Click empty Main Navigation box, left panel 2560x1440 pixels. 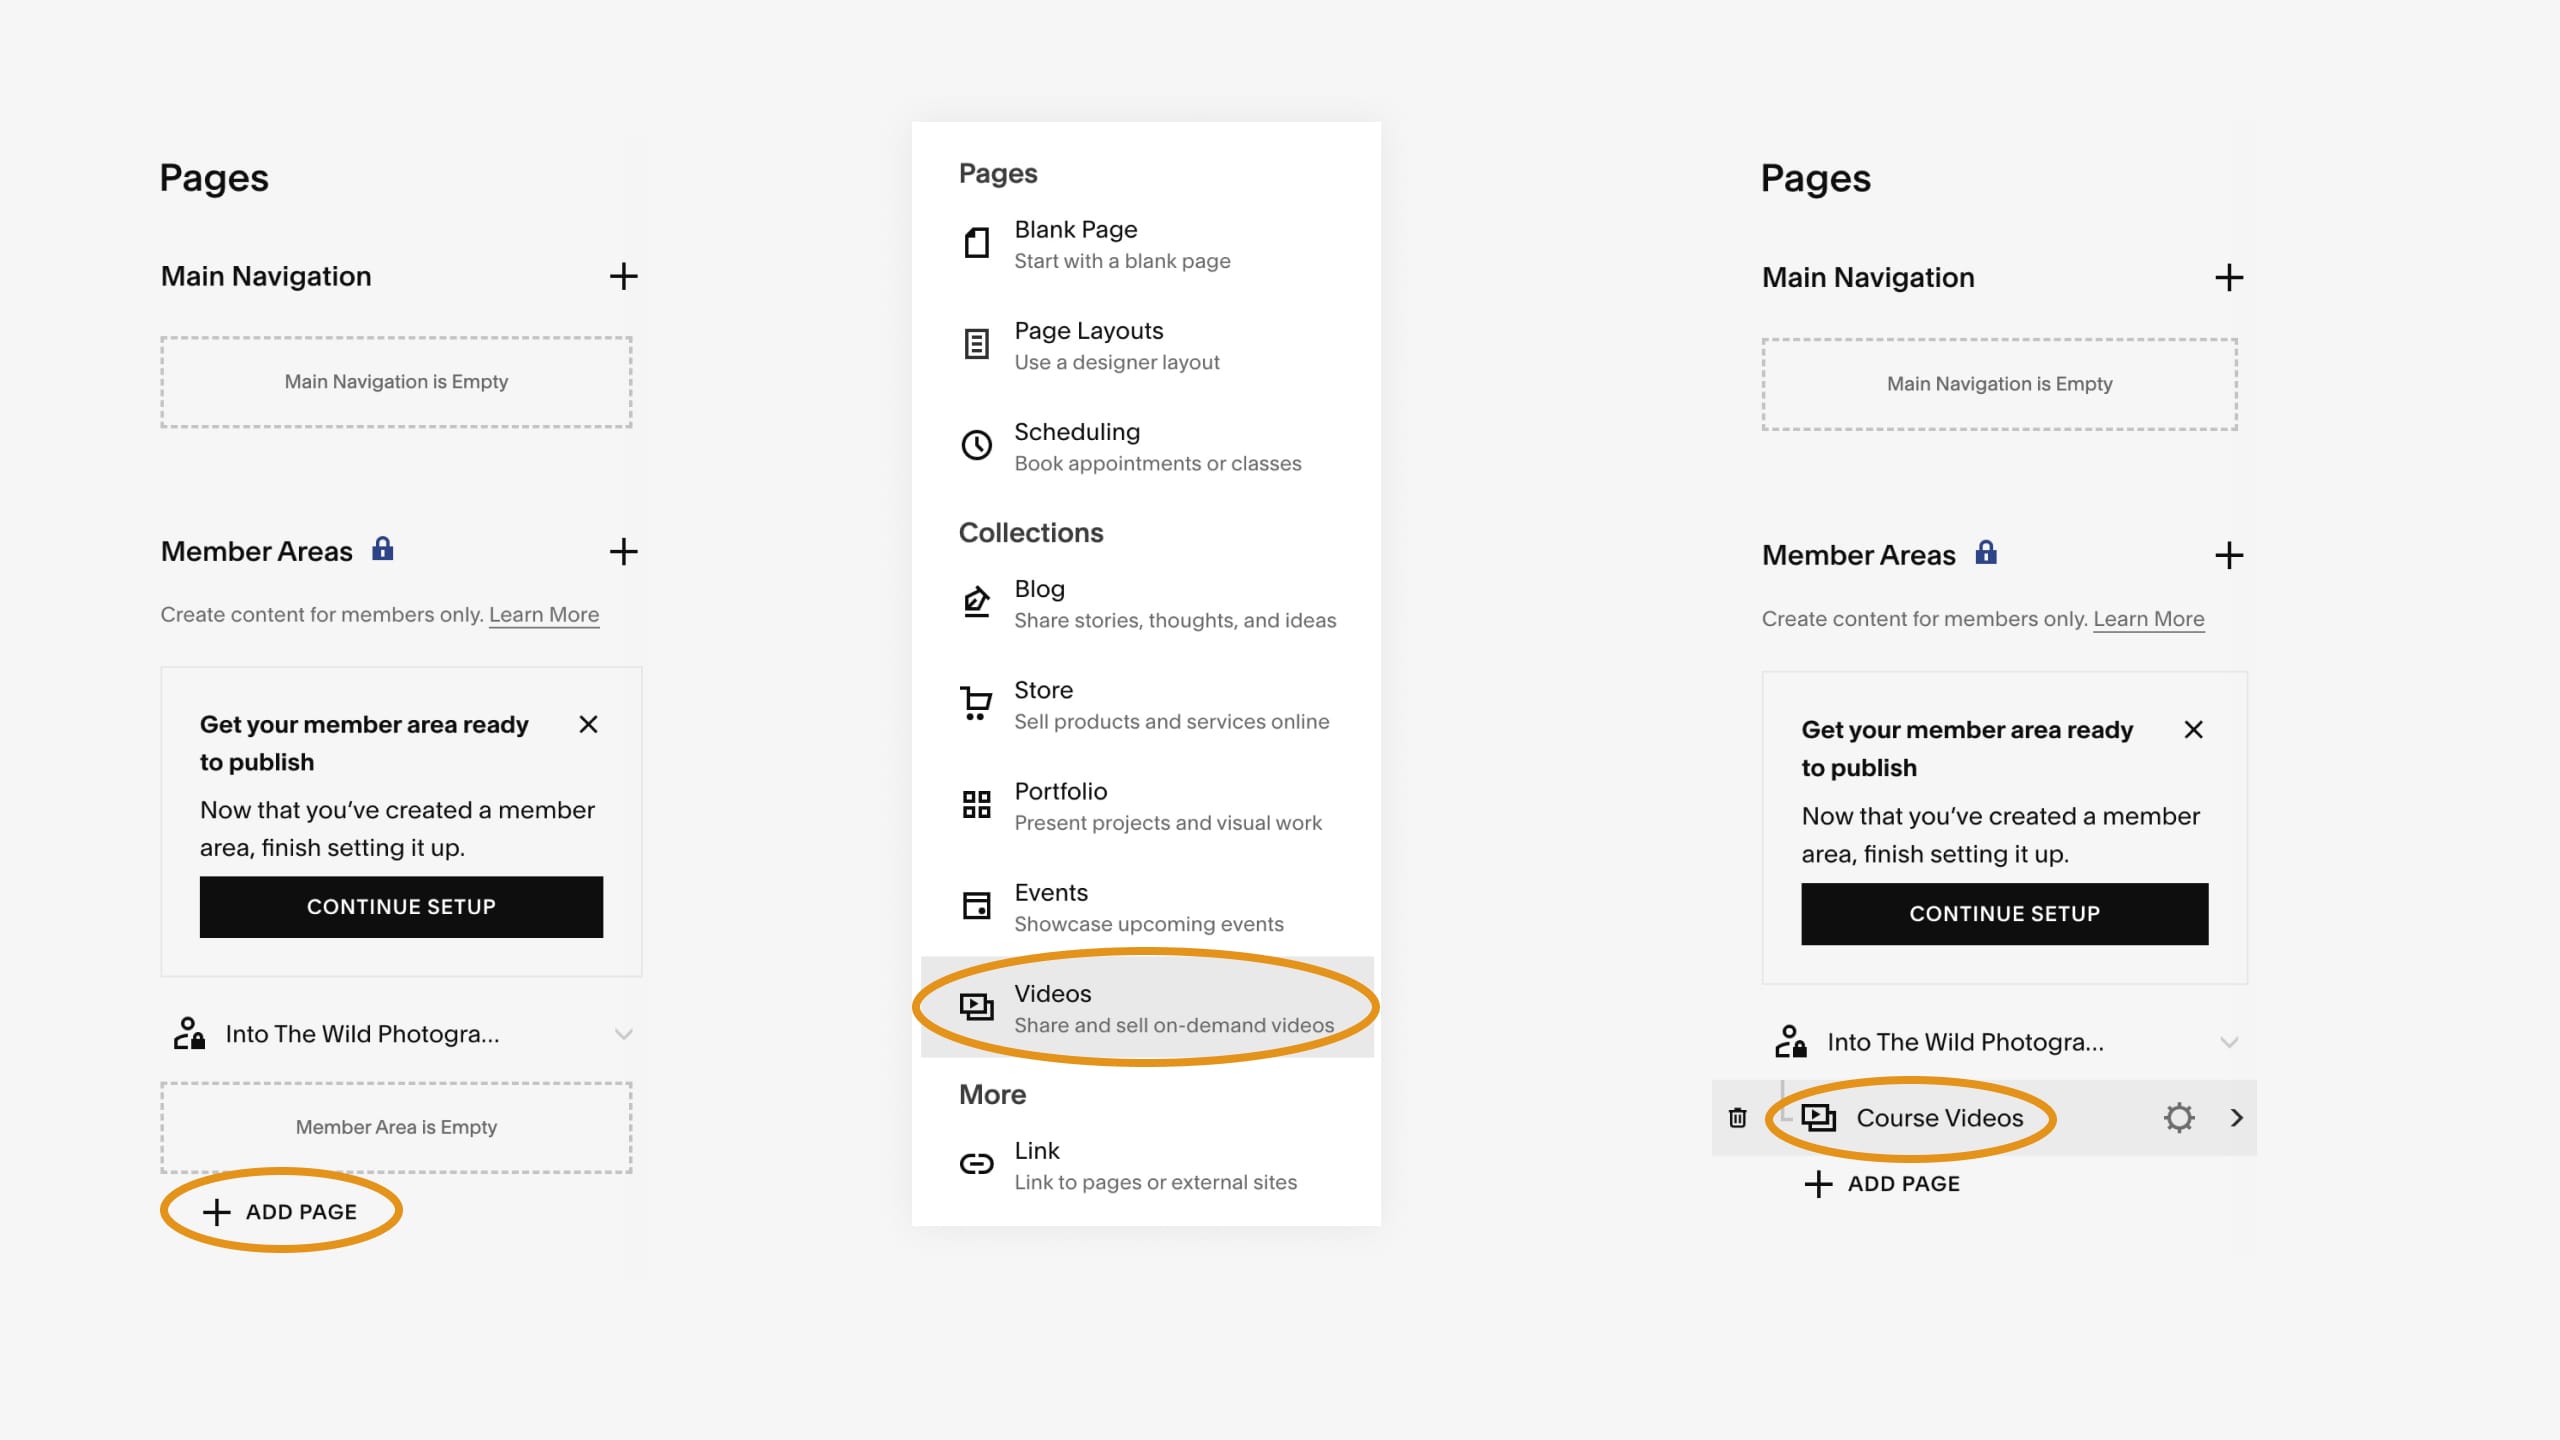click(x=396, y=382)
